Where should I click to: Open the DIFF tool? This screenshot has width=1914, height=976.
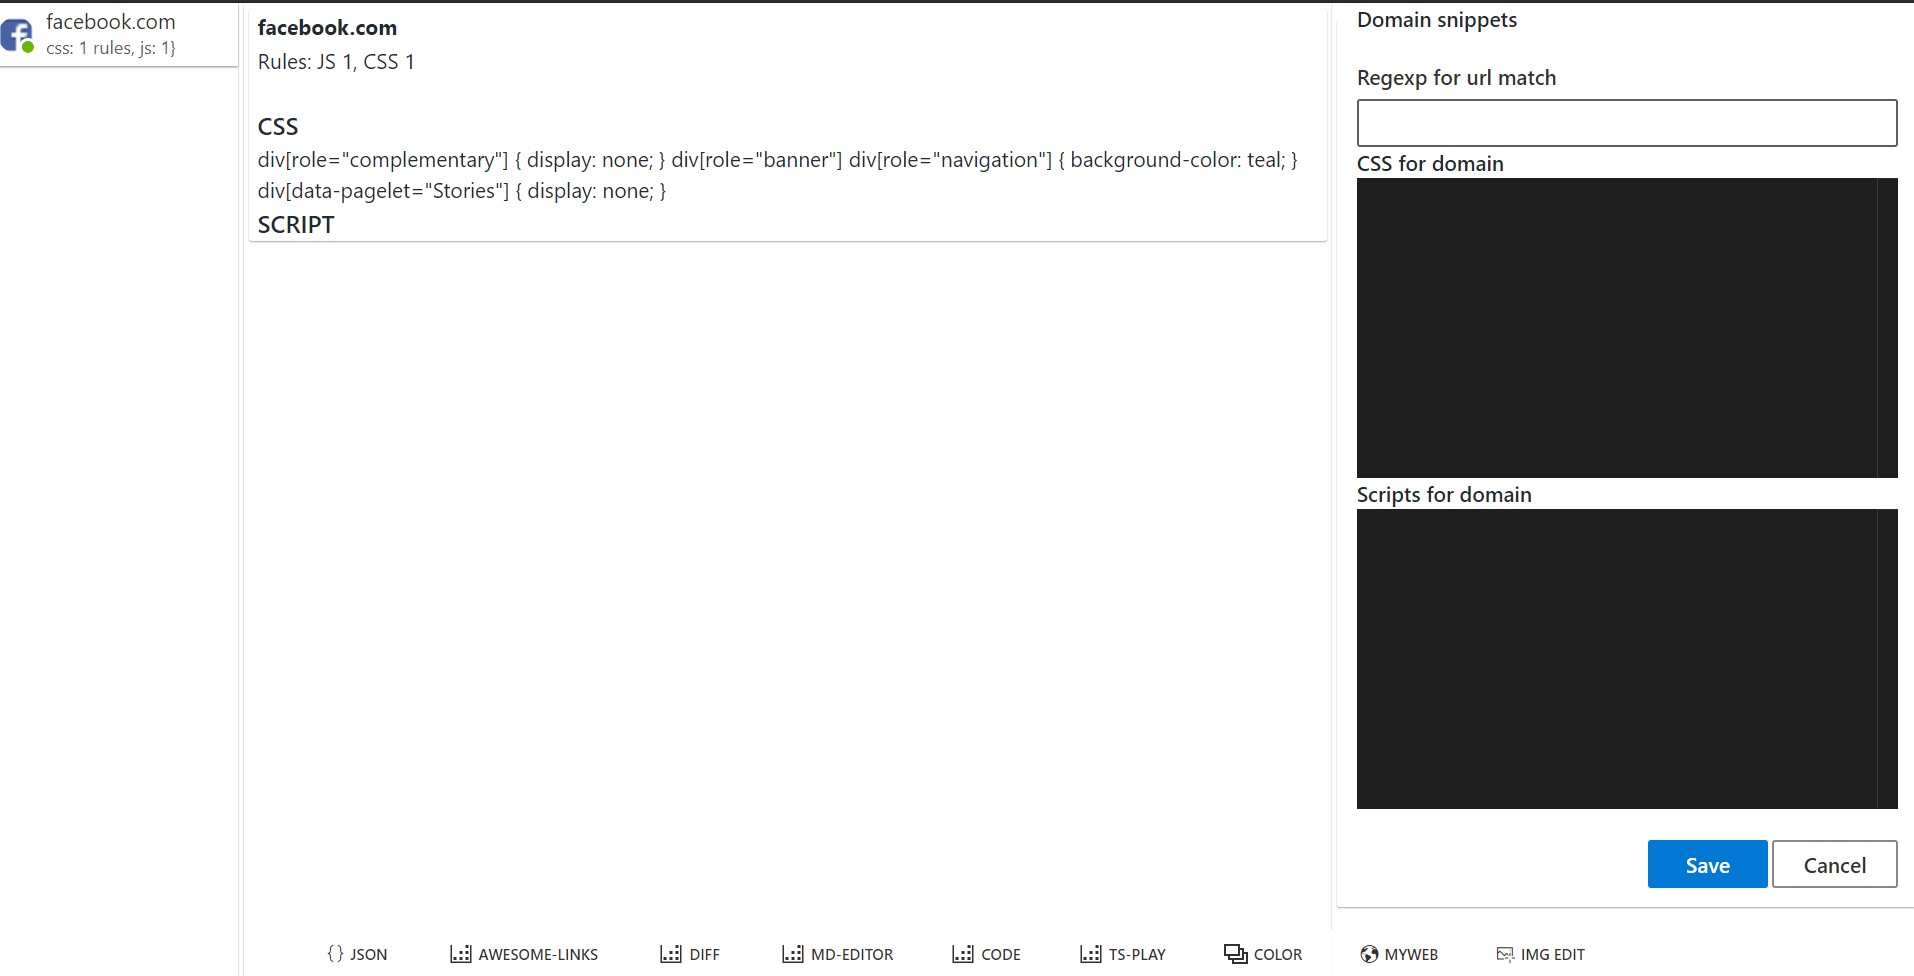tap(690, 954)
